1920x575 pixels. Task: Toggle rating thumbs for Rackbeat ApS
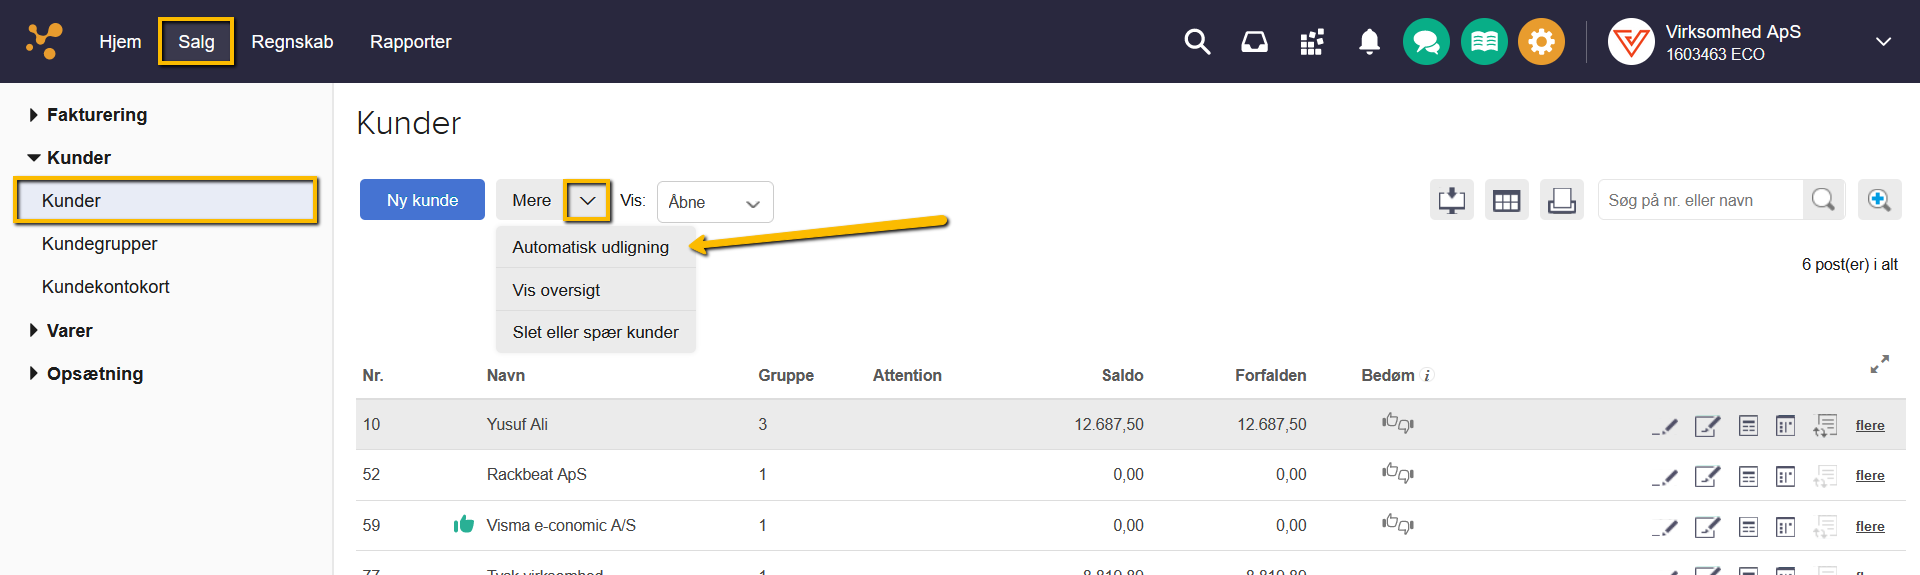1397,474
